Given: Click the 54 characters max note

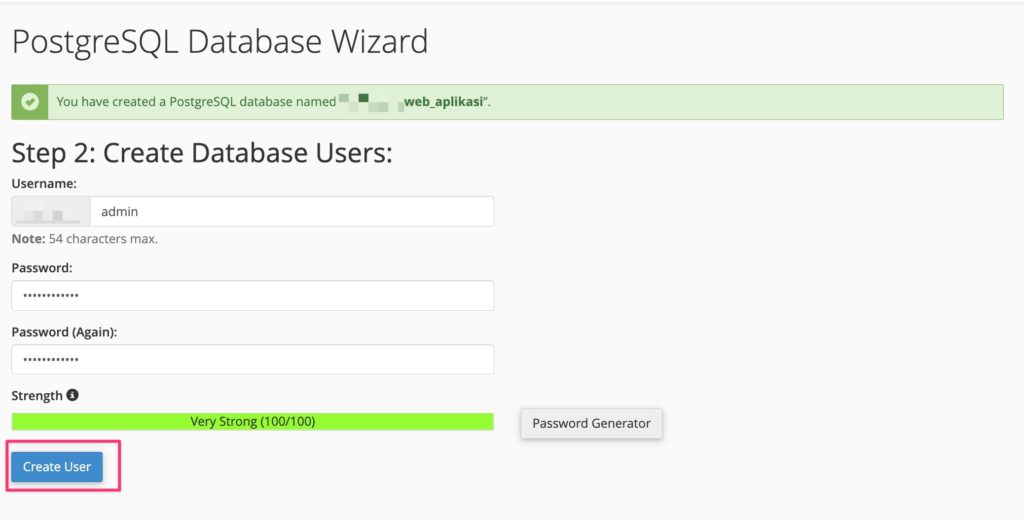Looking at the screenshot, I should click(x=103, y=239).
